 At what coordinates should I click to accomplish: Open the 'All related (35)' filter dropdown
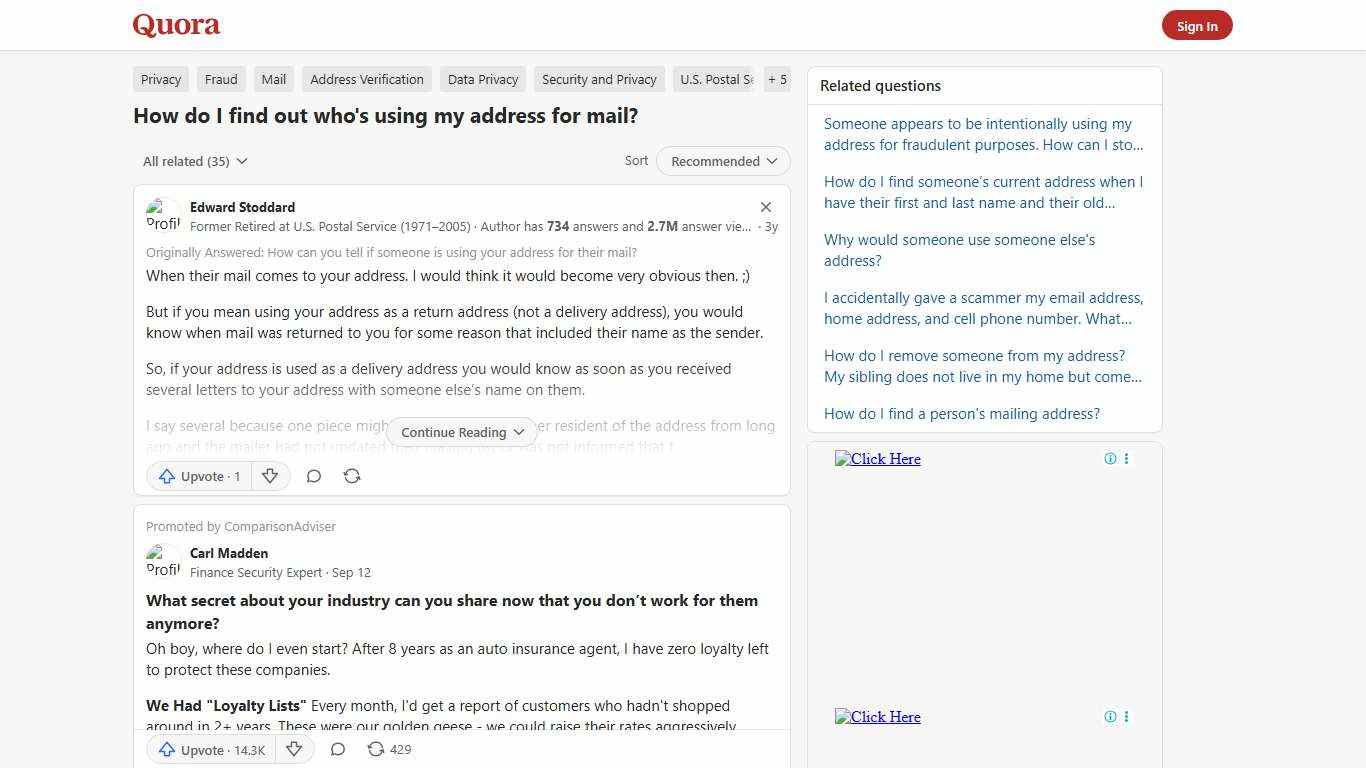pos(195,161)
